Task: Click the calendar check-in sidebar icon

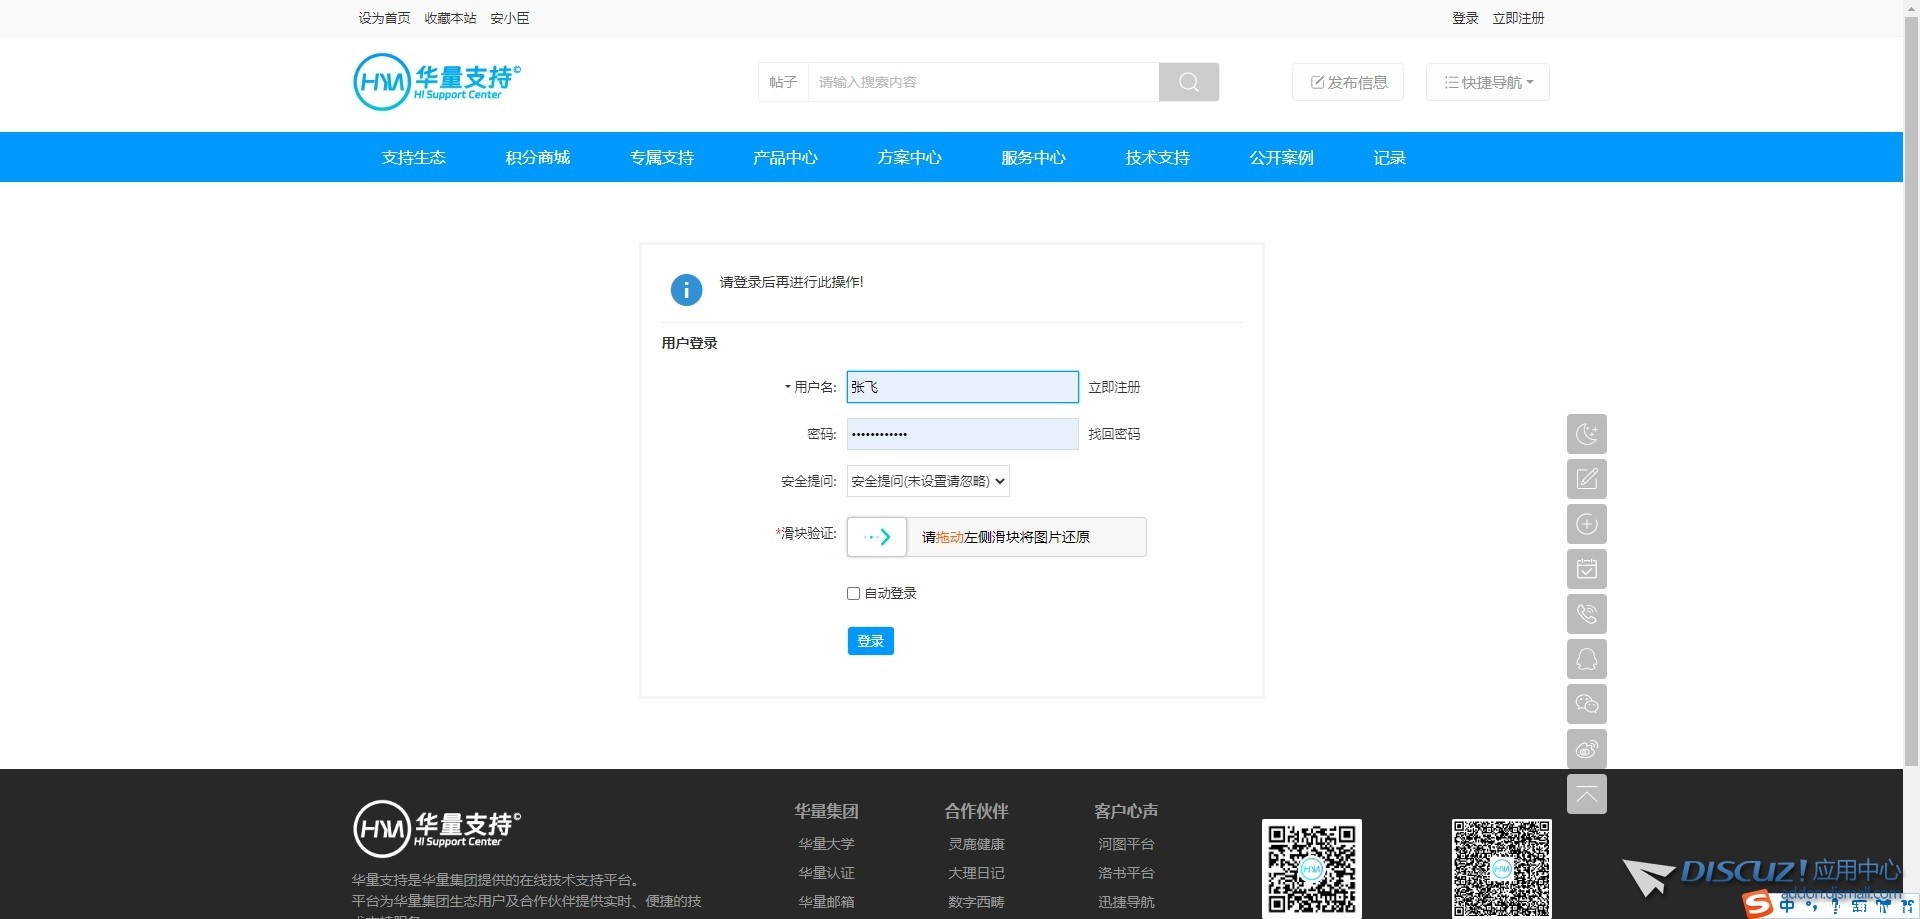Action: pyautogui.click(x=1586, y=569)
